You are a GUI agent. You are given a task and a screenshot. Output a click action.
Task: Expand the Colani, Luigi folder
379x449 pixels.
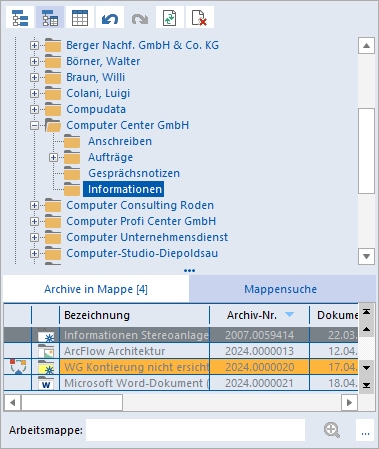[34, 93]
